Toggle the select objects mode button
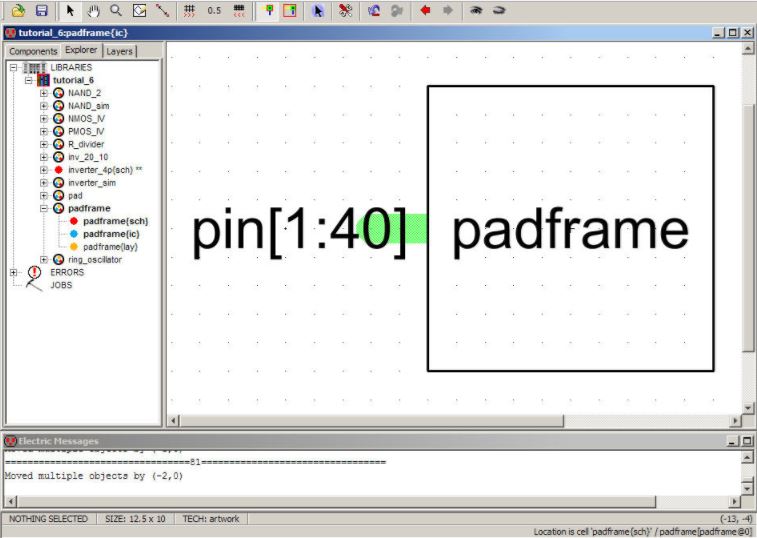 pyautogui.click(x=318, y=11)
